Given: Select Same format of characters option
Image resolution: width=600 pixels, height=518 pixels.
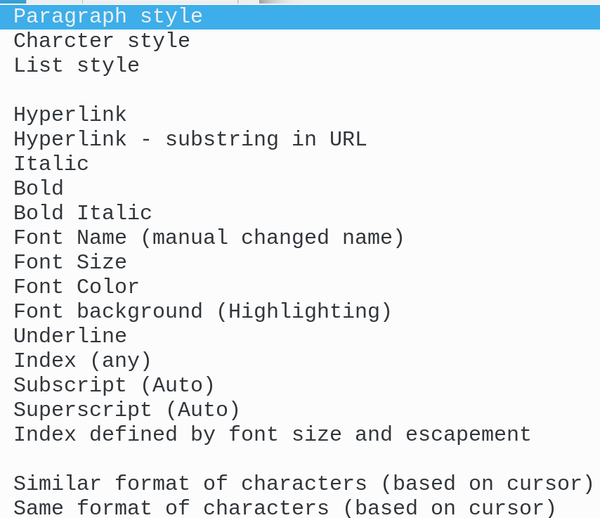Looking at the screenshot, I should click(x=300, y=507).
